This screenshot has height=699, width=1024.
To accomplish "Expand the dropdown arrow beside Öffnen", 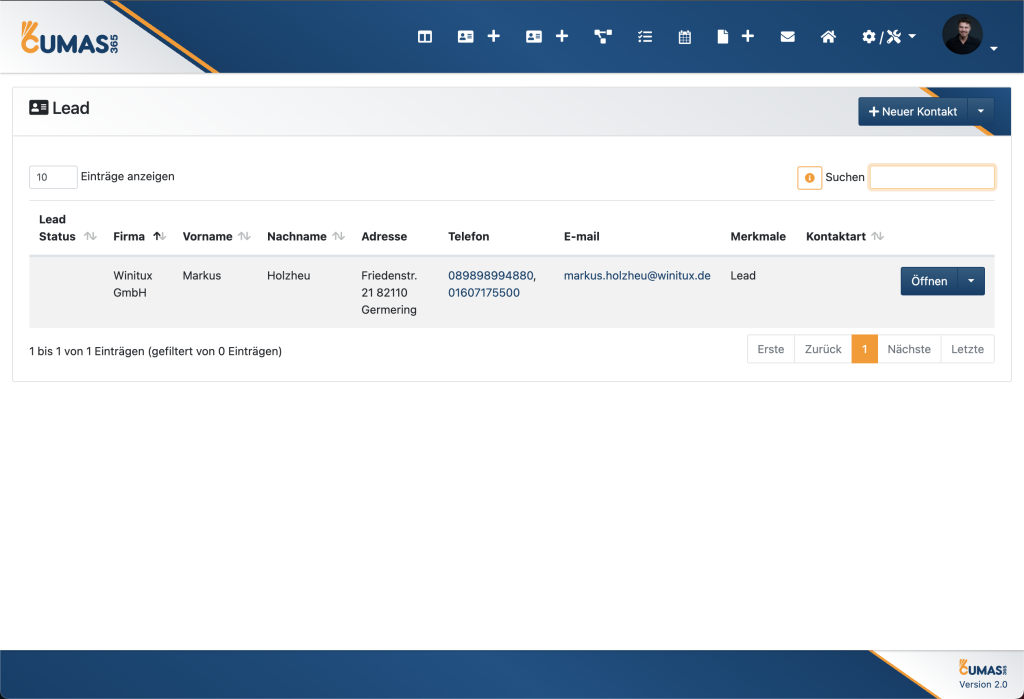I will pyautogui.click(x=971, y=281).
